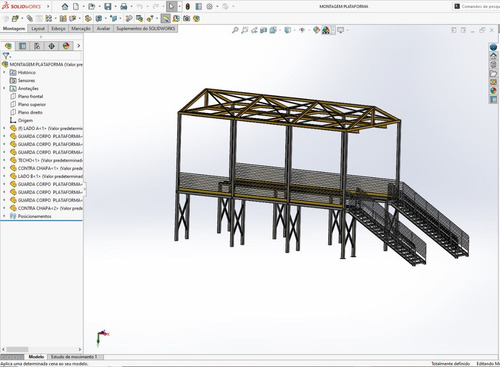
Task: Select Plano frontal in the tree
Action: pos(30,96)
